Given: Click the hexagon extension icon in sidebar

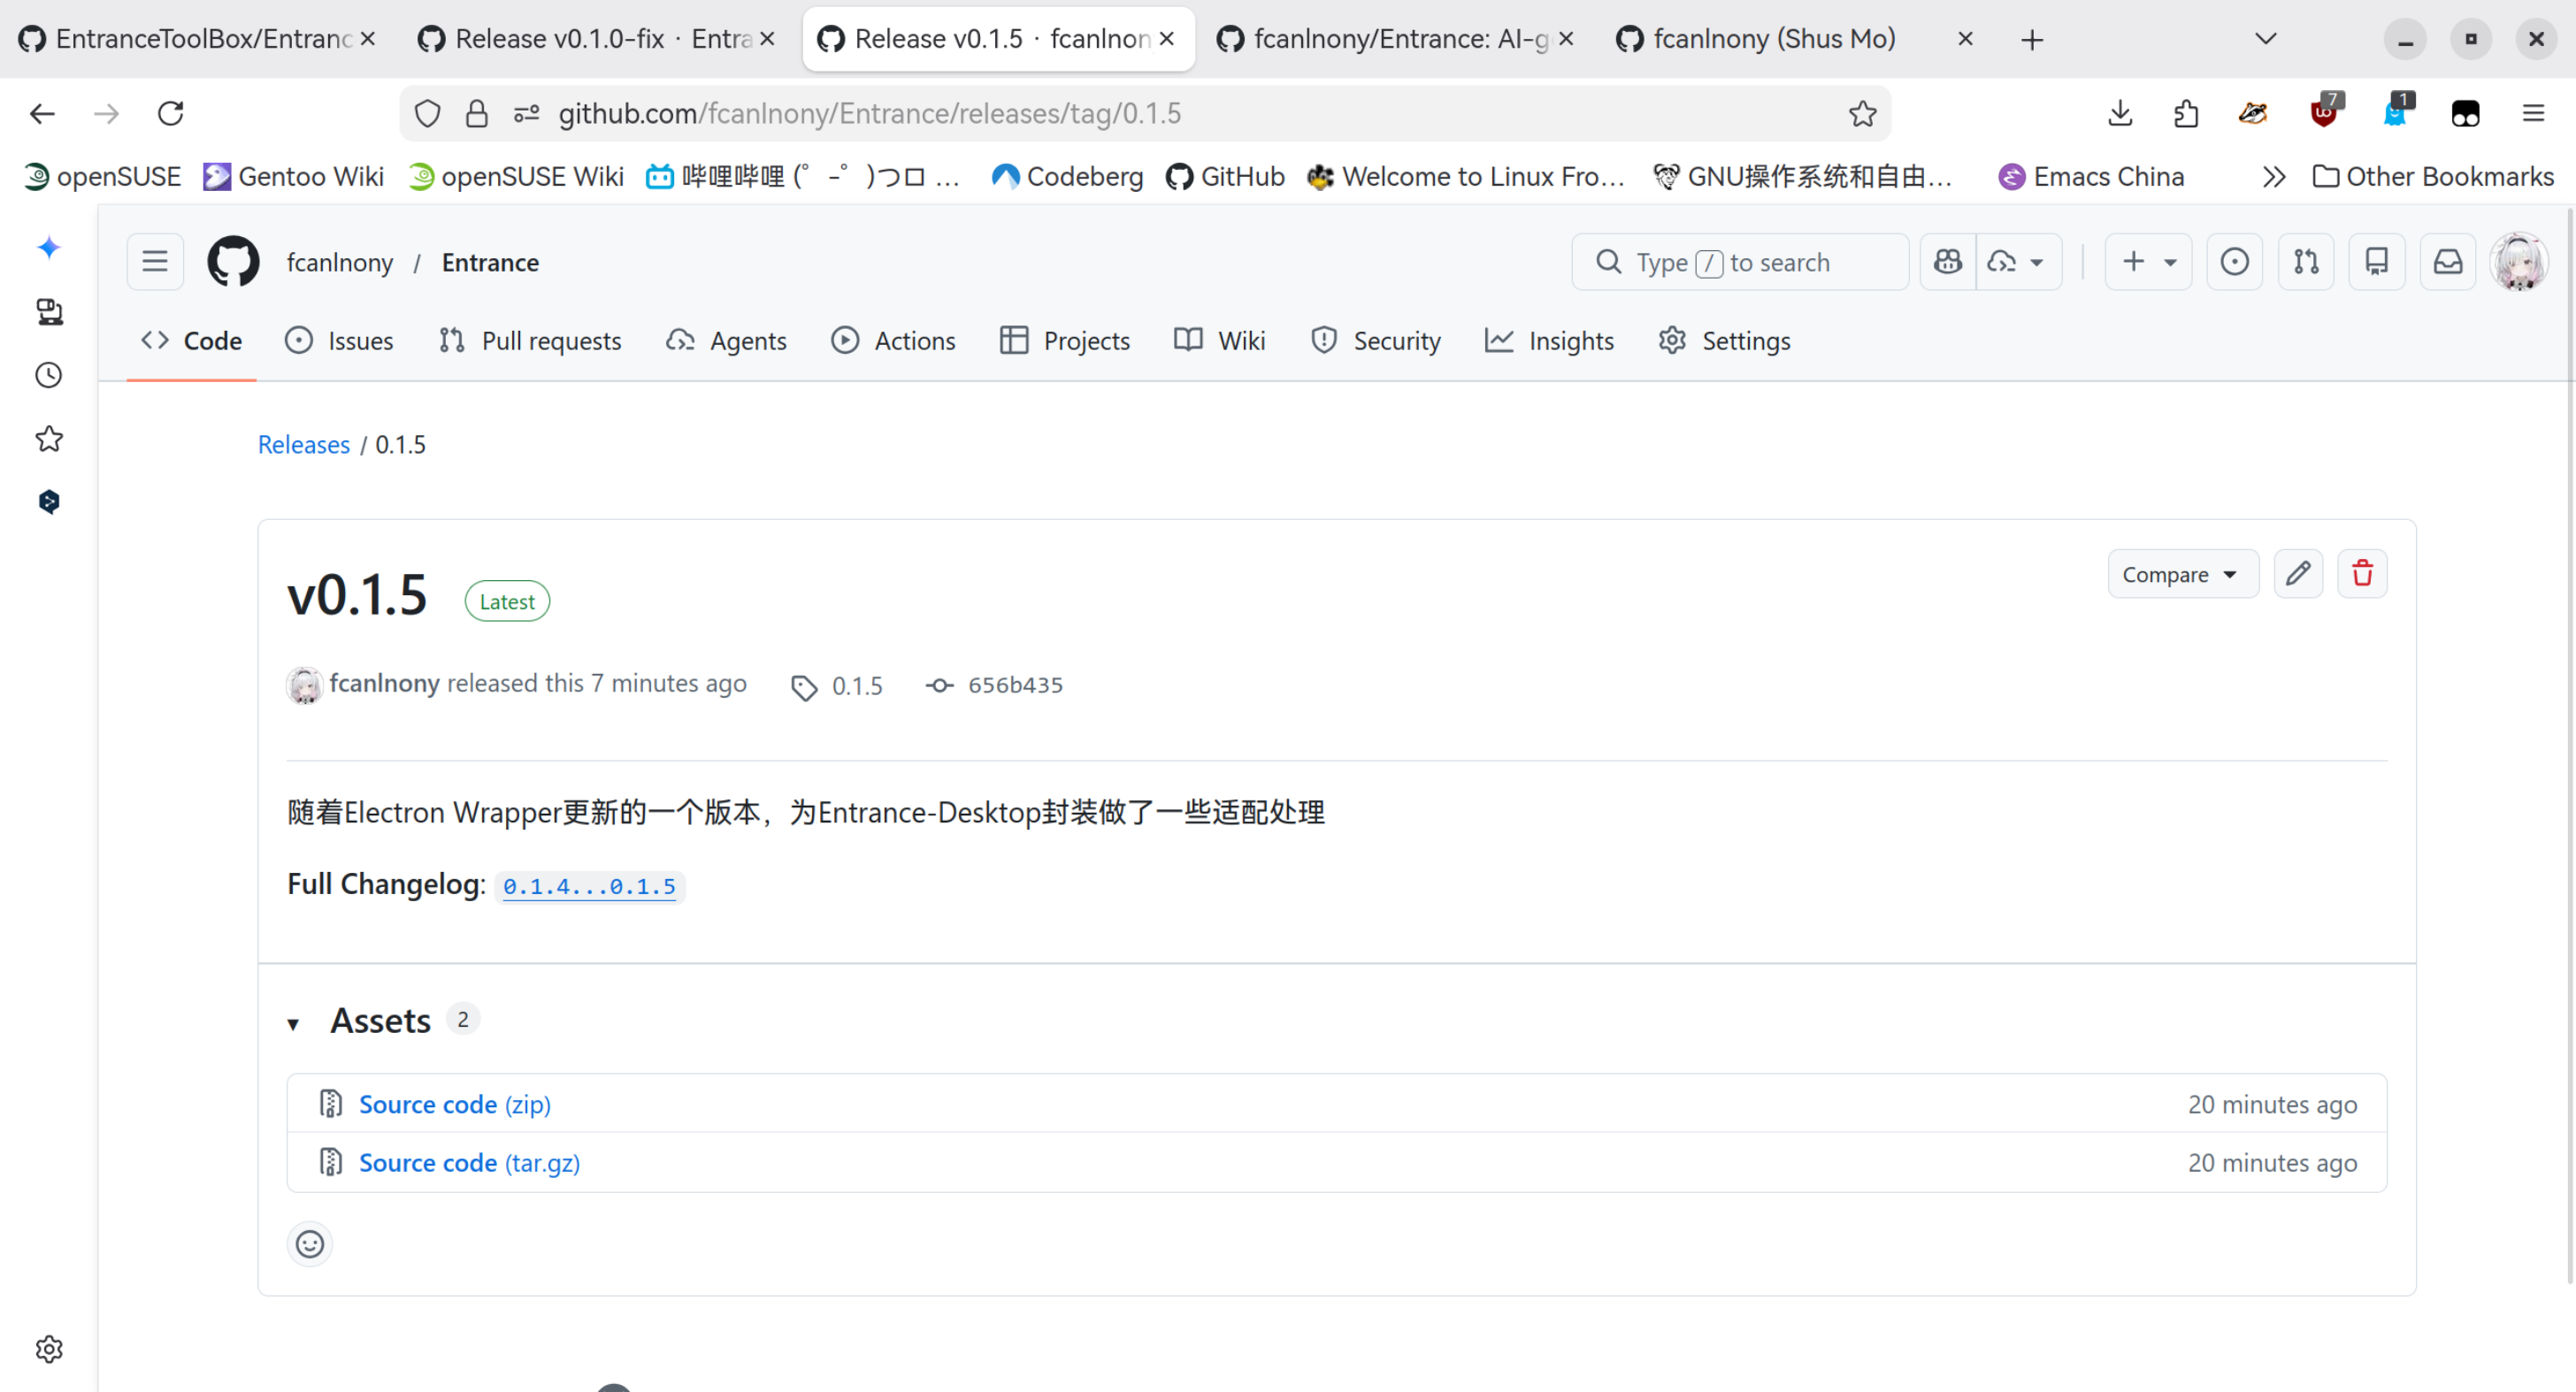Looking at the screenshot, I should click(x=49, y=502).
